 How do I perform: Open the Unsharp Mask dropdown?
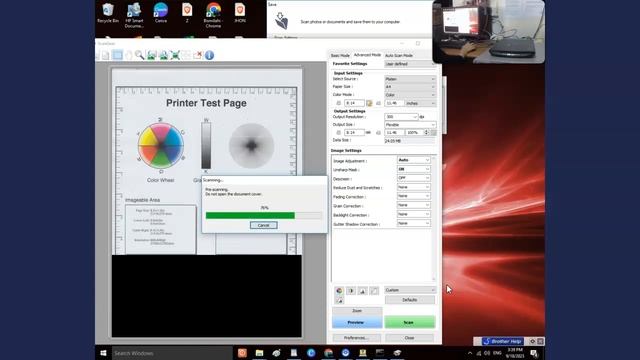[x=414, y=169]
